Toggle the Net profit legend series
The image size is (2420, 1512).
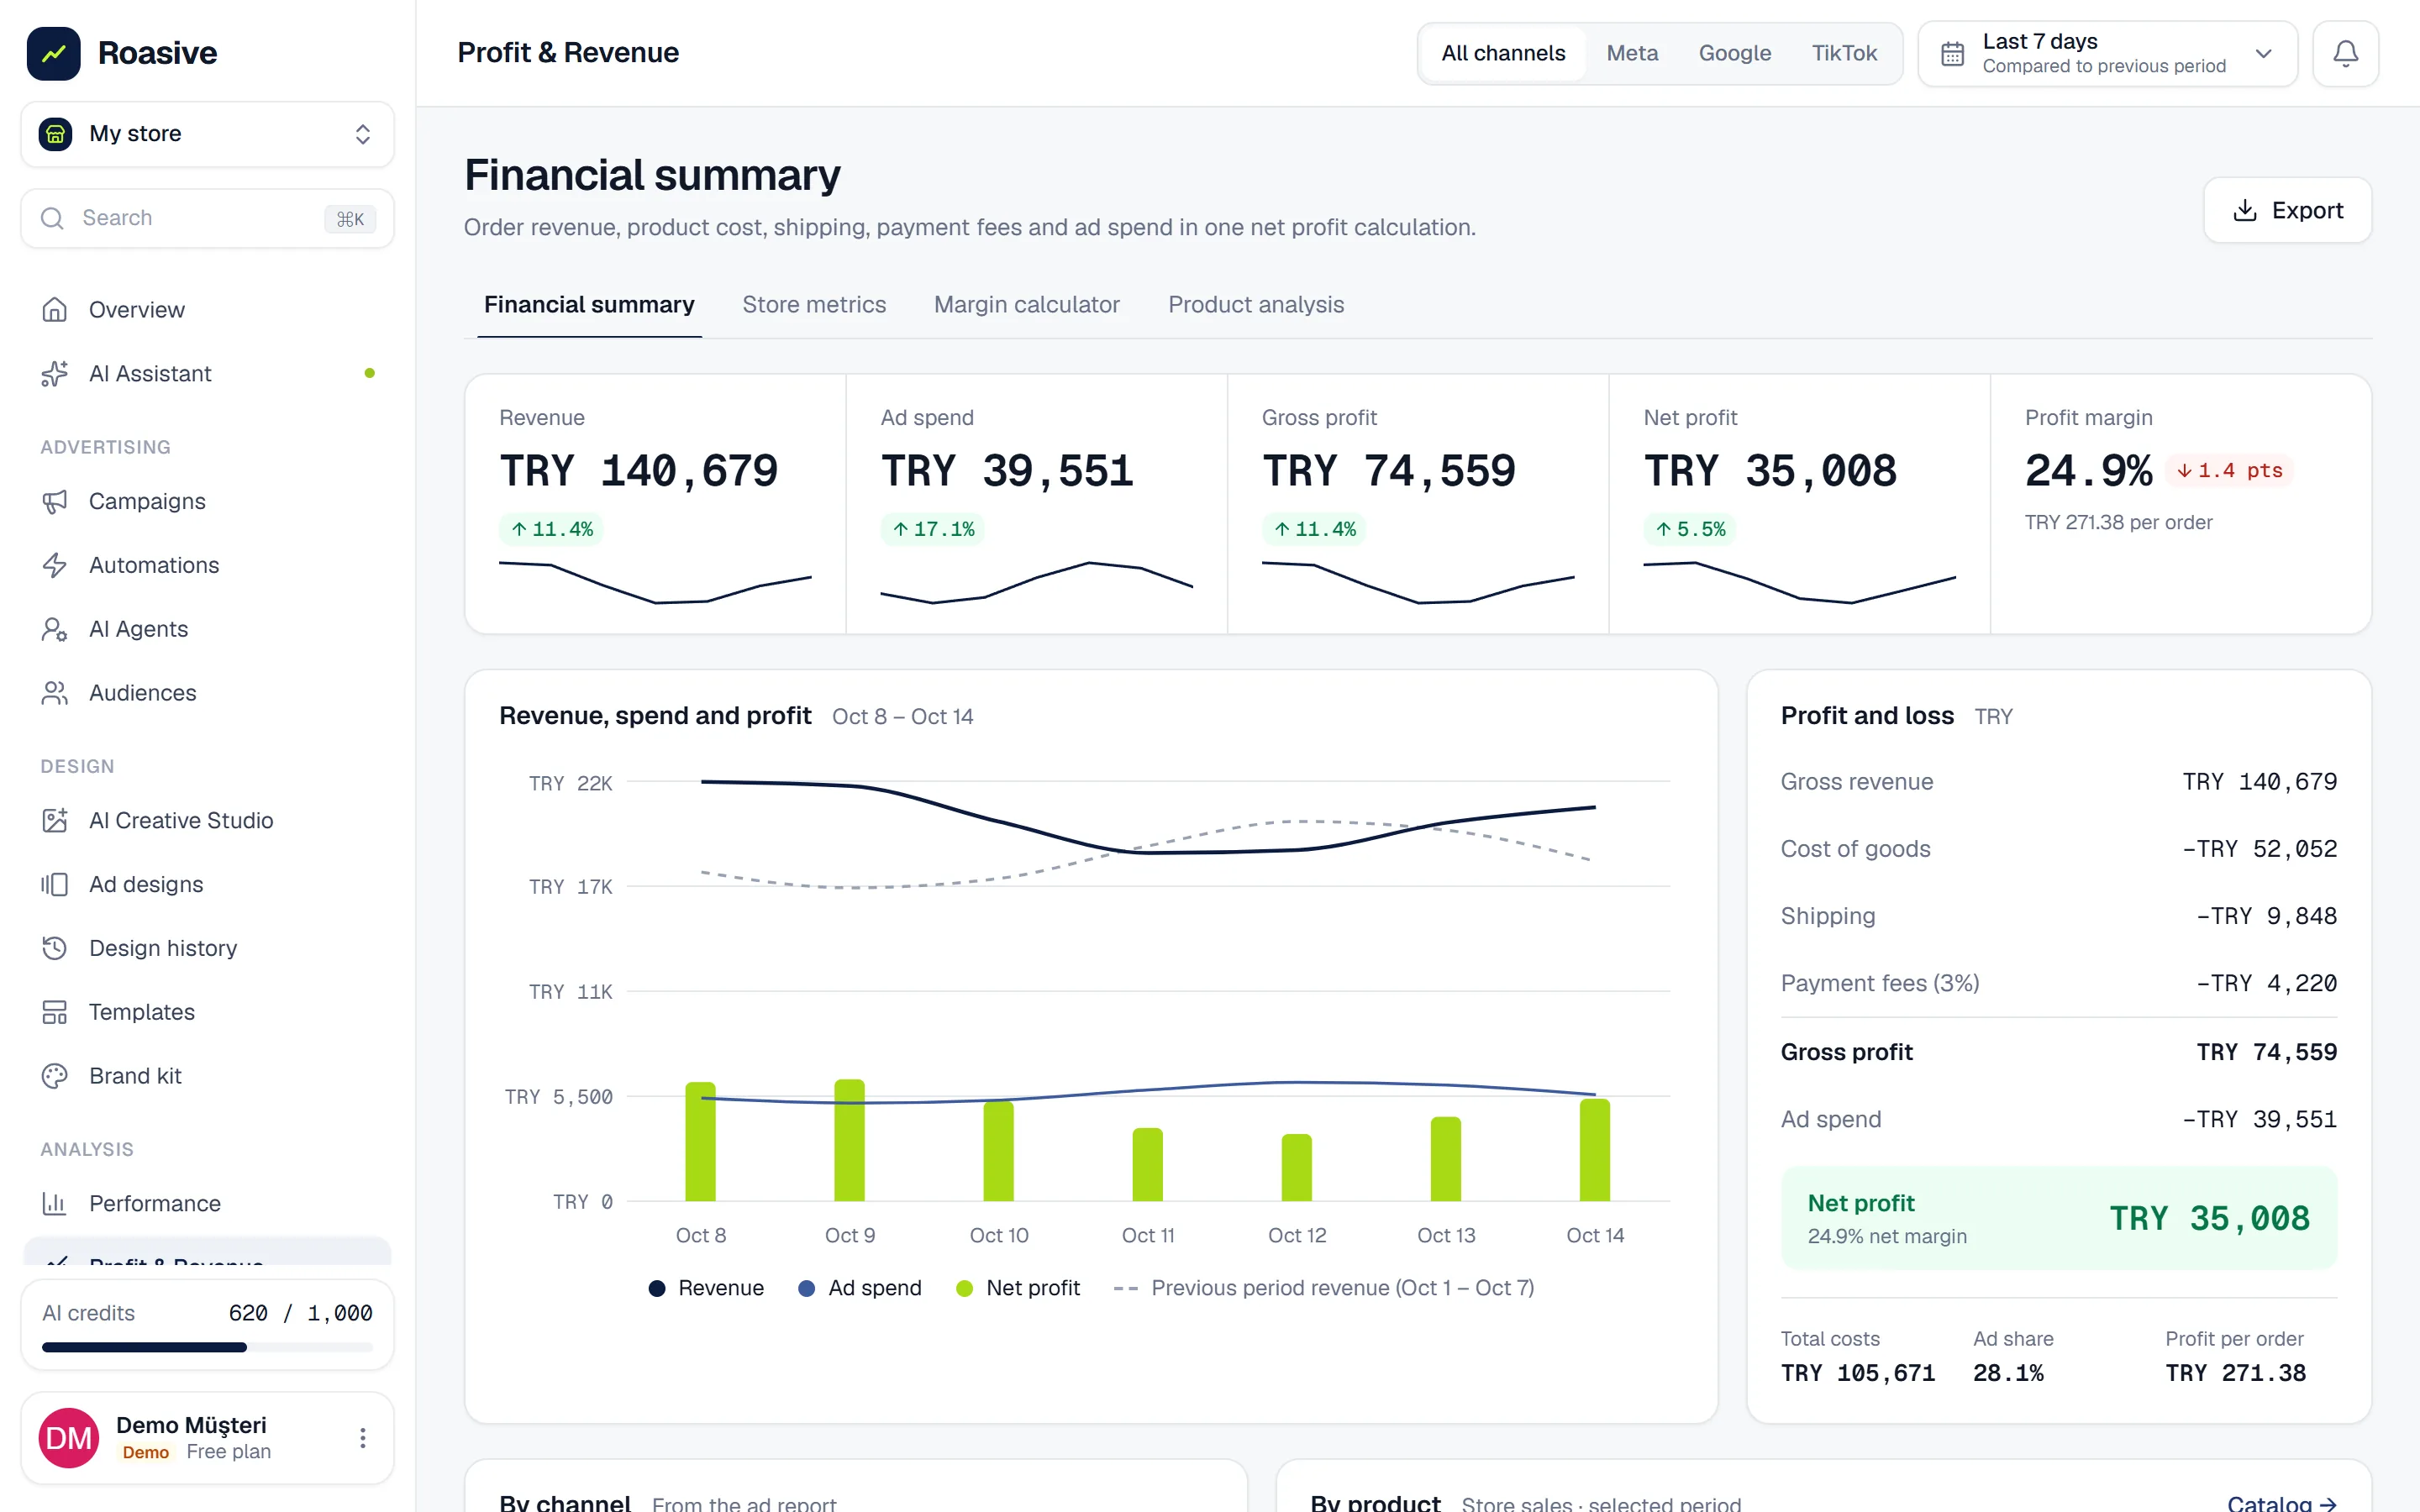[x=1018, y=1288]
